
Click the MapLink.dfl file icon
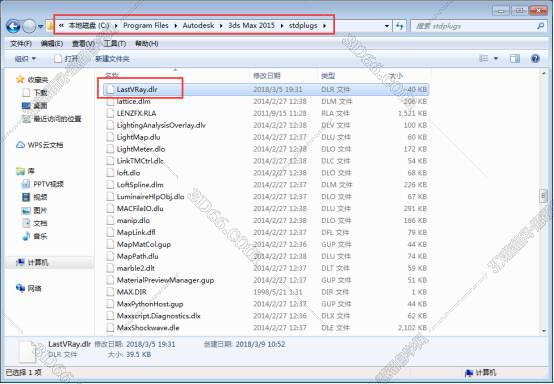[x=110, y=232]
